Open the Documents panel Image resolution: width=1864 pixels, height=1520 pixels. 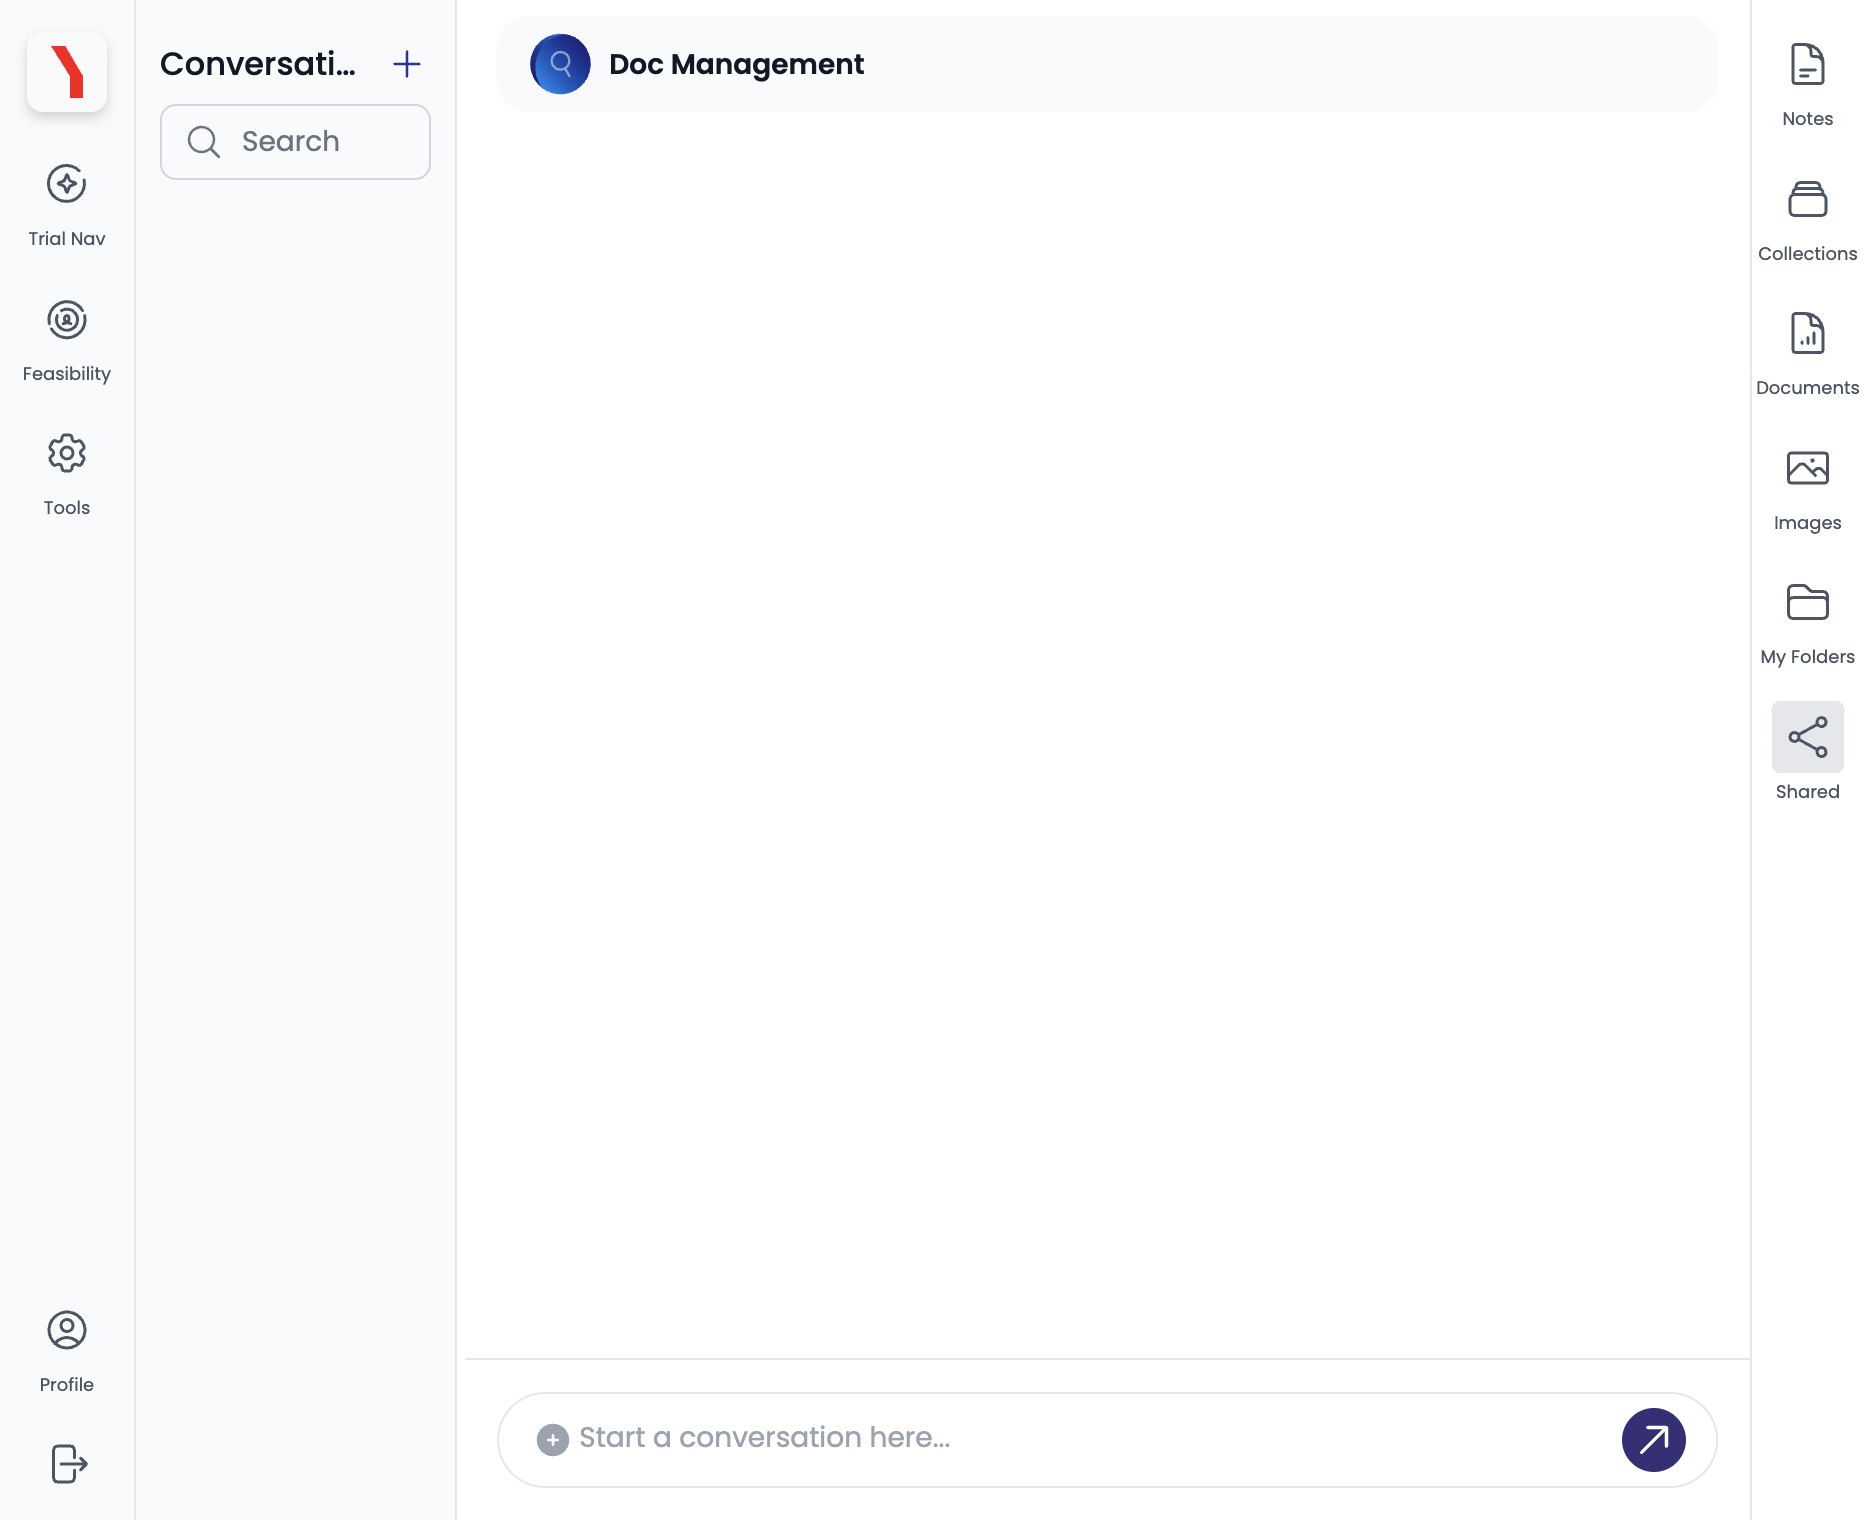point(1808,355)
